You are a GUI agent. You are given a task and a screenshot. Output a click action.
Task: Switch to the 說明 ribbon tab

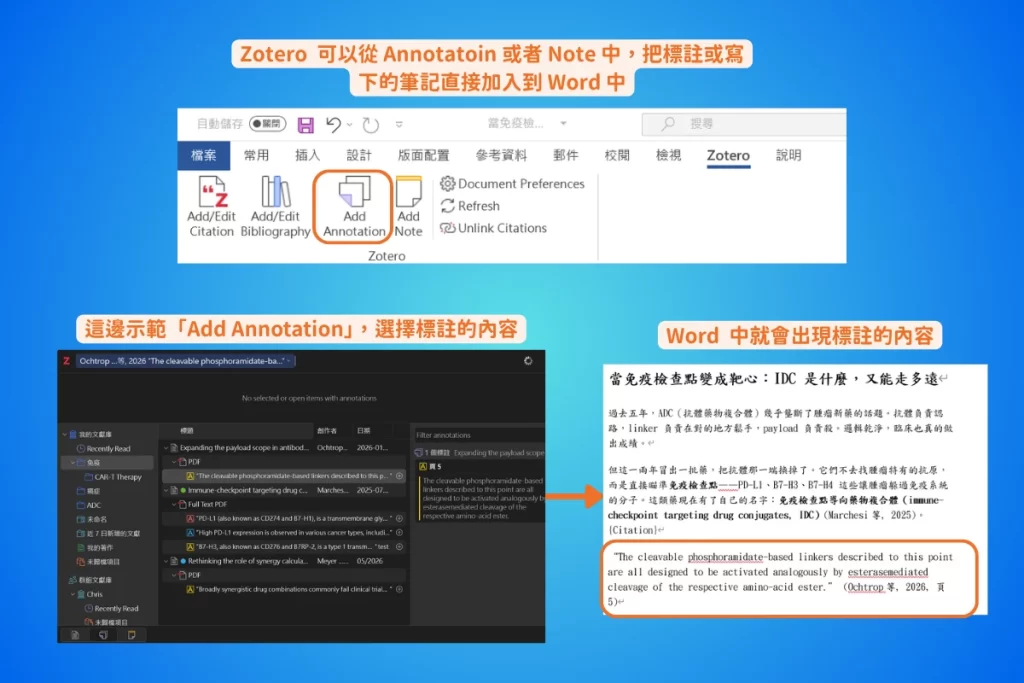click(x=788, y=155)
